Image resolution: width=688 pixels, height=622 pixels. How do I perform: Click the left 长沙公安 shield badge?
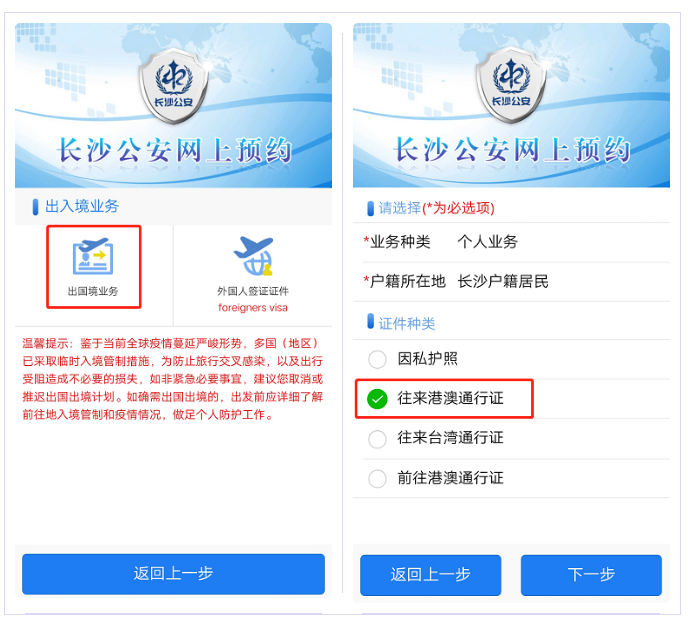pos(174,86)
